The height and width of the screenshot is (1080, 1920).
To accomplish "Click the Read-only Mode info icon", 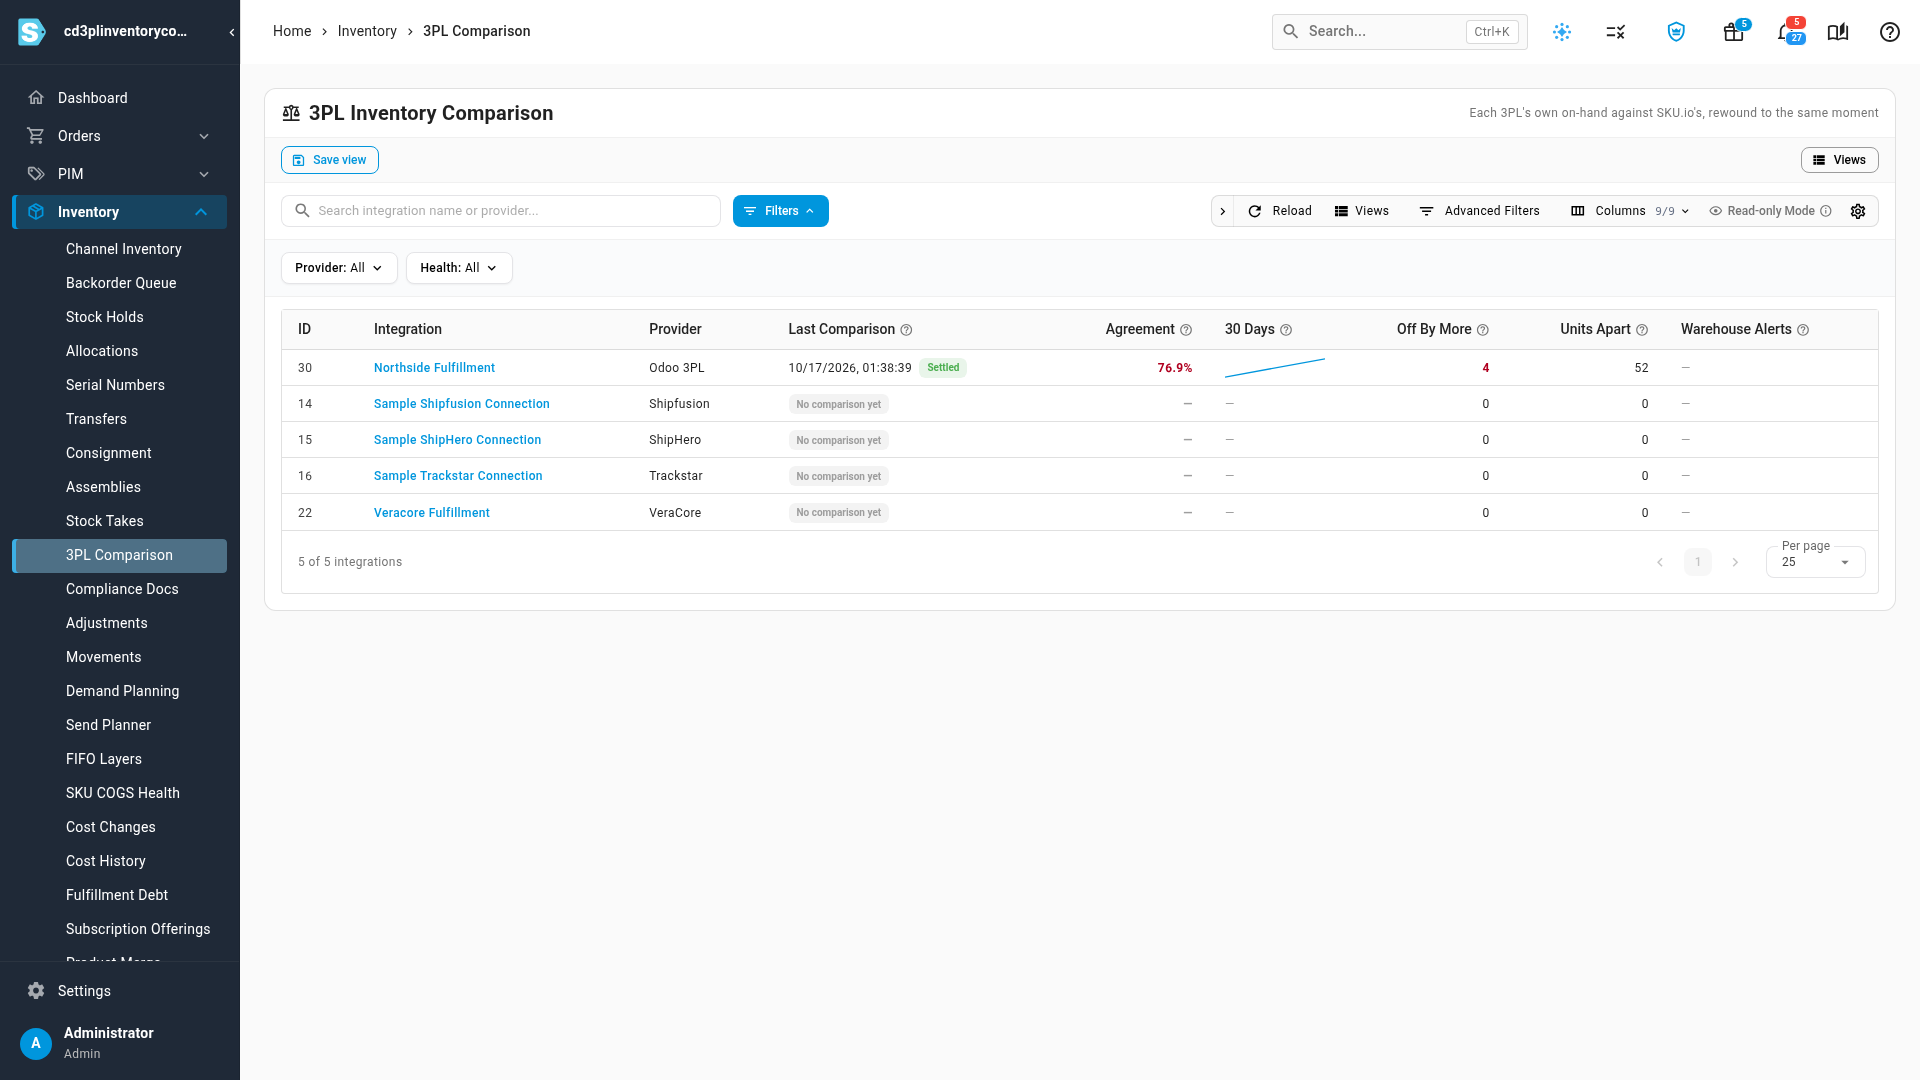I will 1826,211.
